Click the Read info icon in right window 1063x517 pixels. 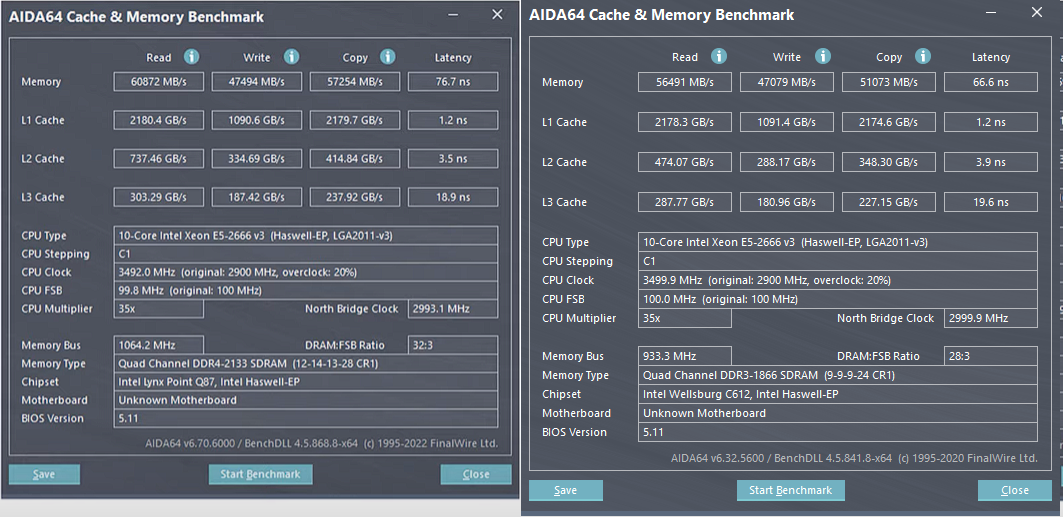(x=718, y=57)
